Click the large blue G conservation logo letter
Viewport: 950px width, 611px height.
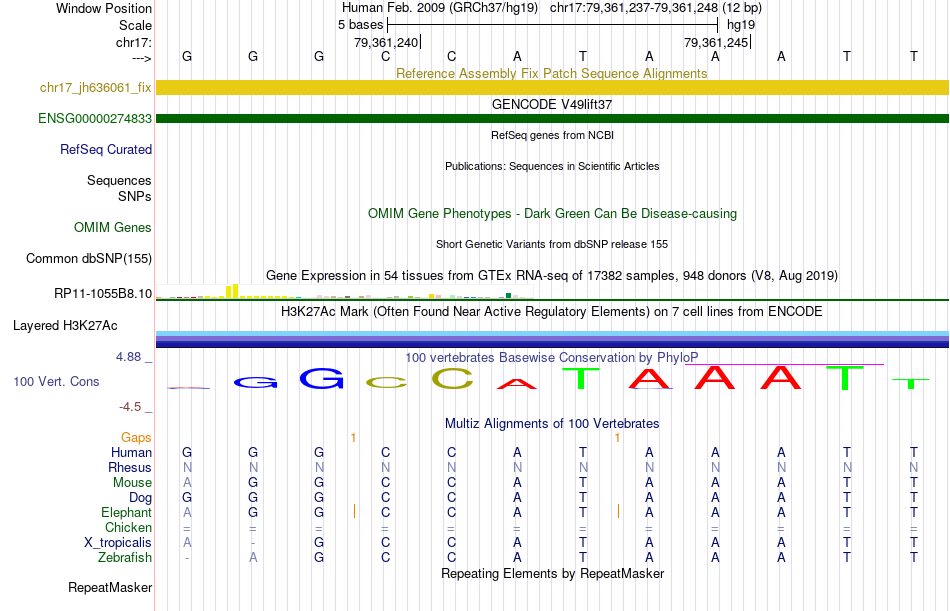[x=321, y=378]
